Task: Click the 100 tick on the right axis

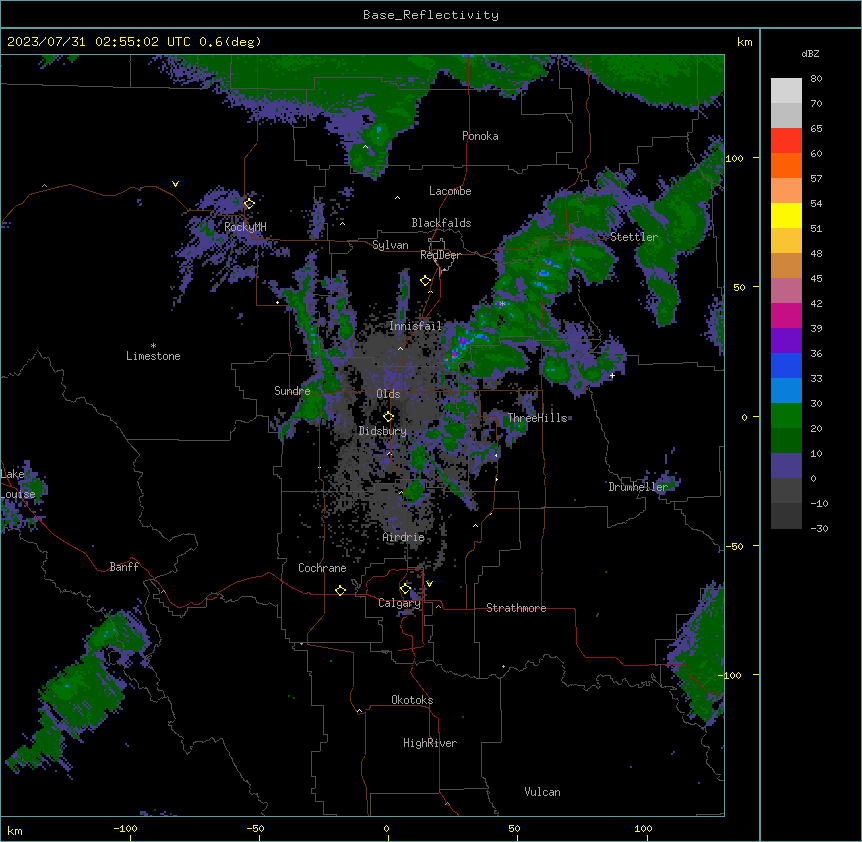Action: tap(734, 158)
